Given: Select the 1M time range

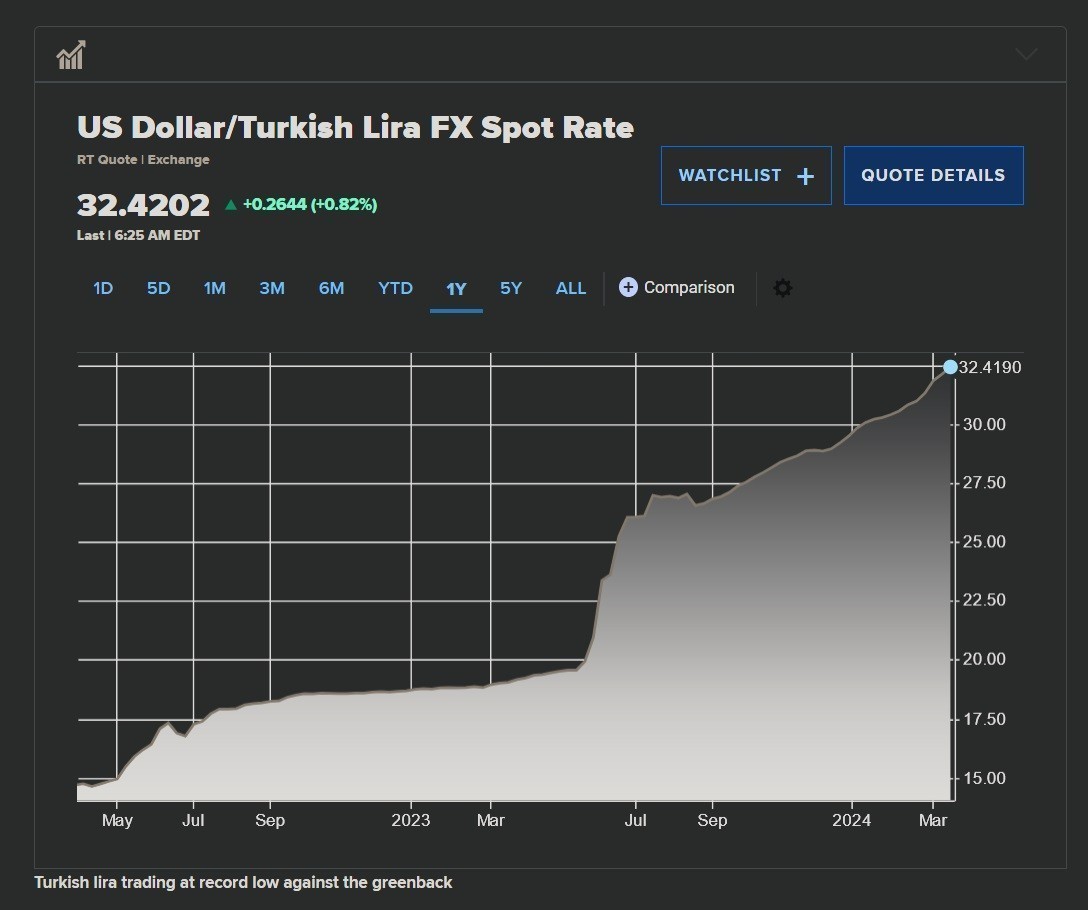Looking at the screenshot, I should click(x=214, y=288).
